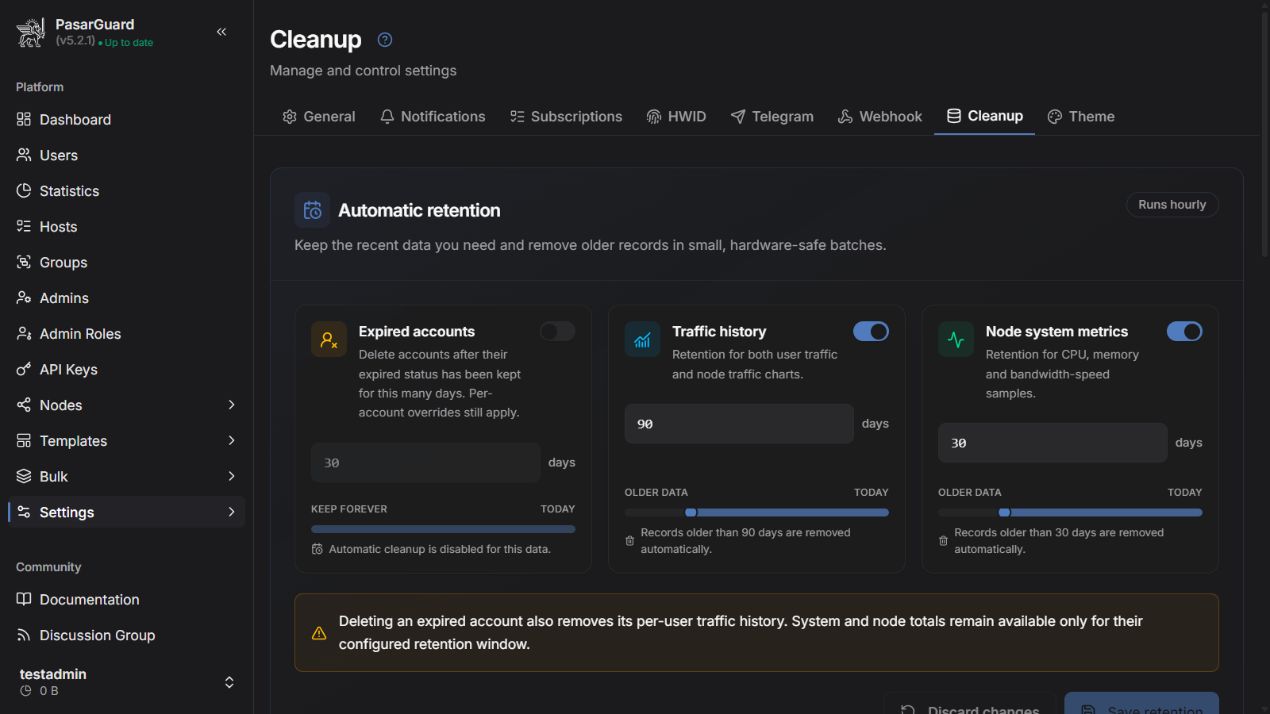Open the HWID tab

tap(676, 116)
